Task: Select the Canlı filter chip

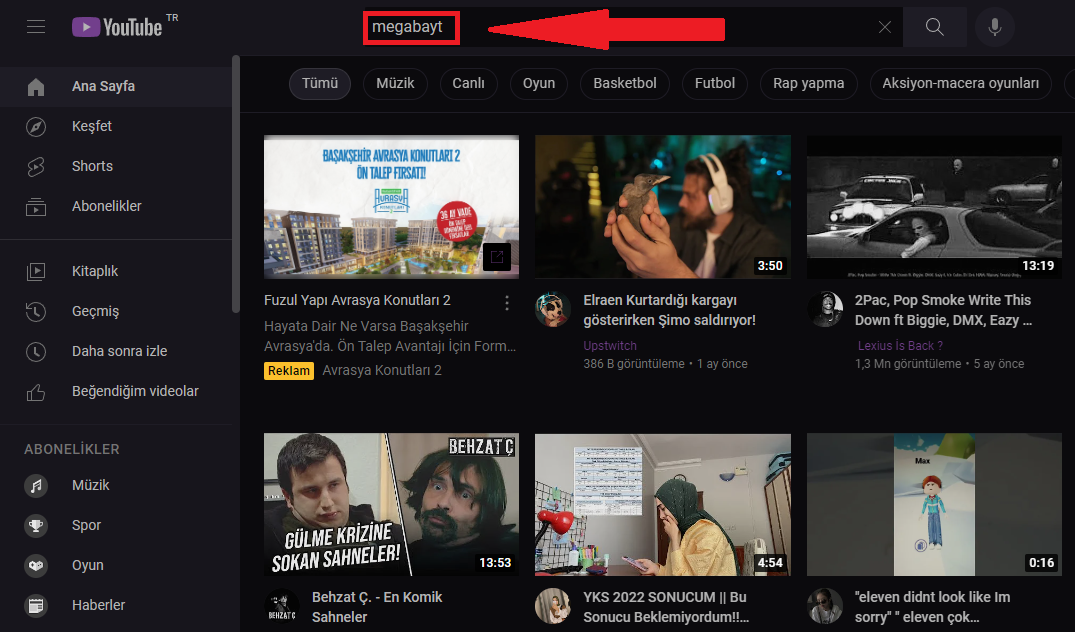Action: coord(468,83)
